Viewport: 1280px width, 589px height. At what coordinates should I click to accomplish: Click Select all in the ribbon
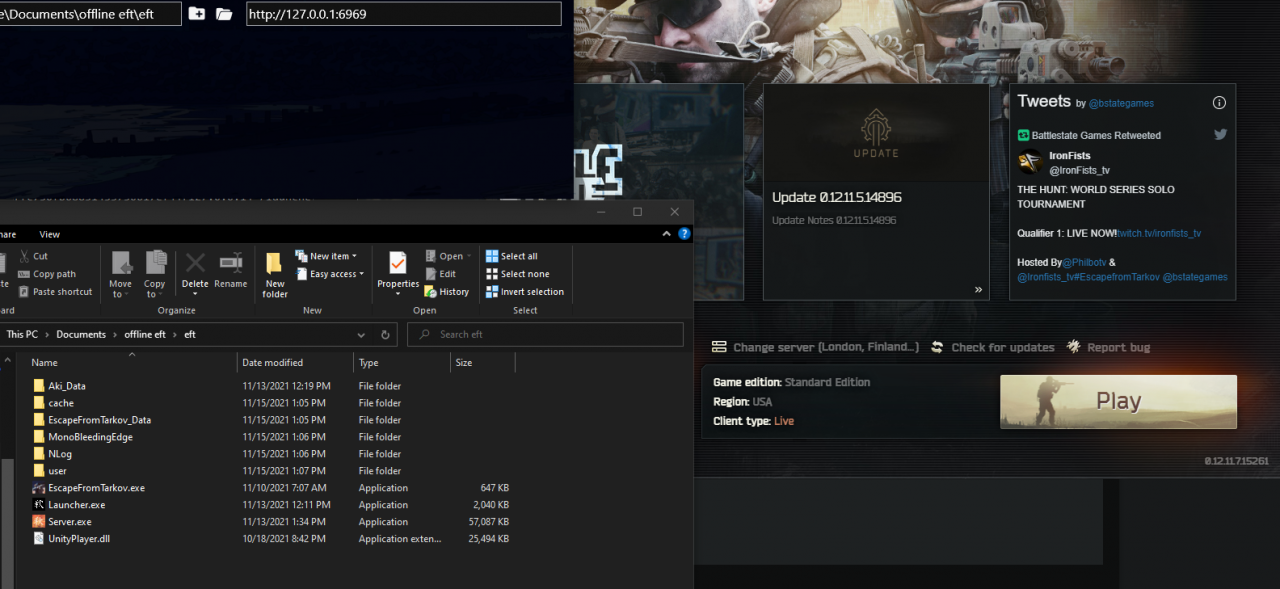[512, 256]
